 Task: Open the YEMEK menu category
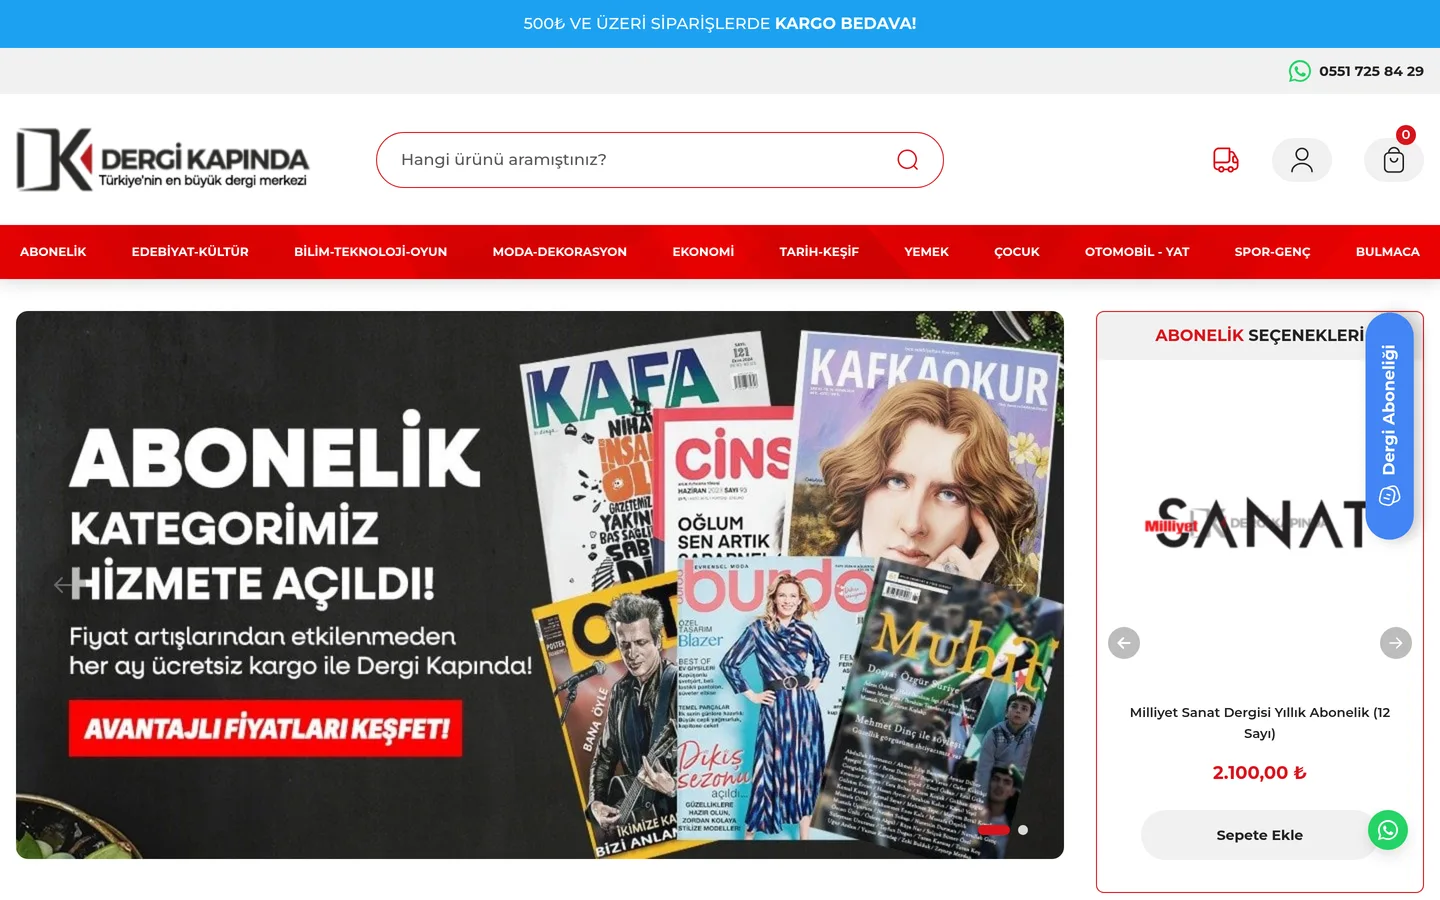926,252
